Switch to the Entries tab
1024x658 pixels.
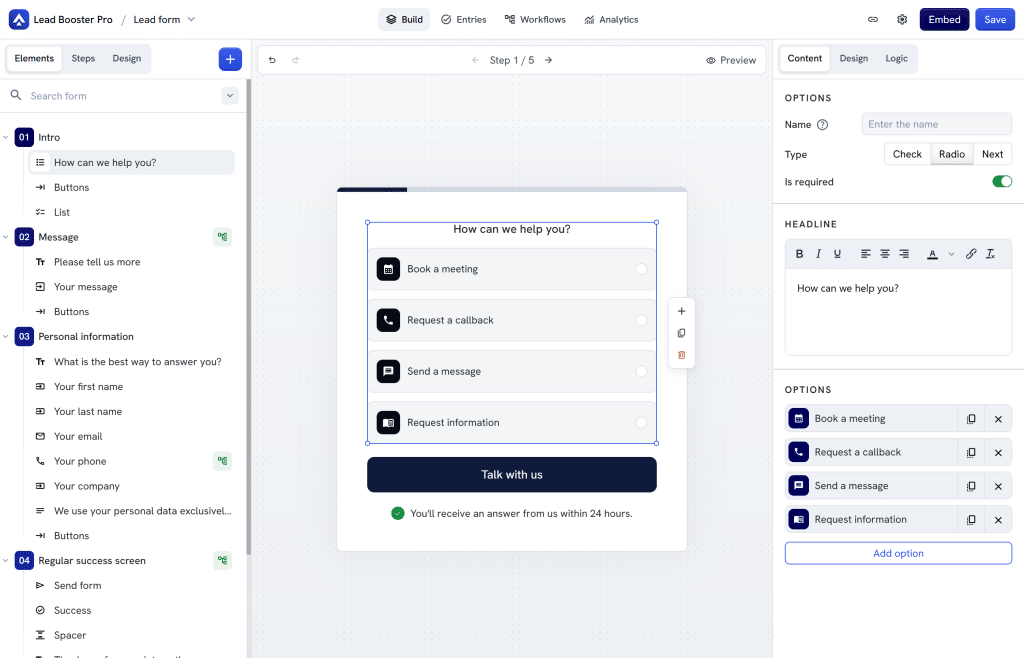click(464, 20)
